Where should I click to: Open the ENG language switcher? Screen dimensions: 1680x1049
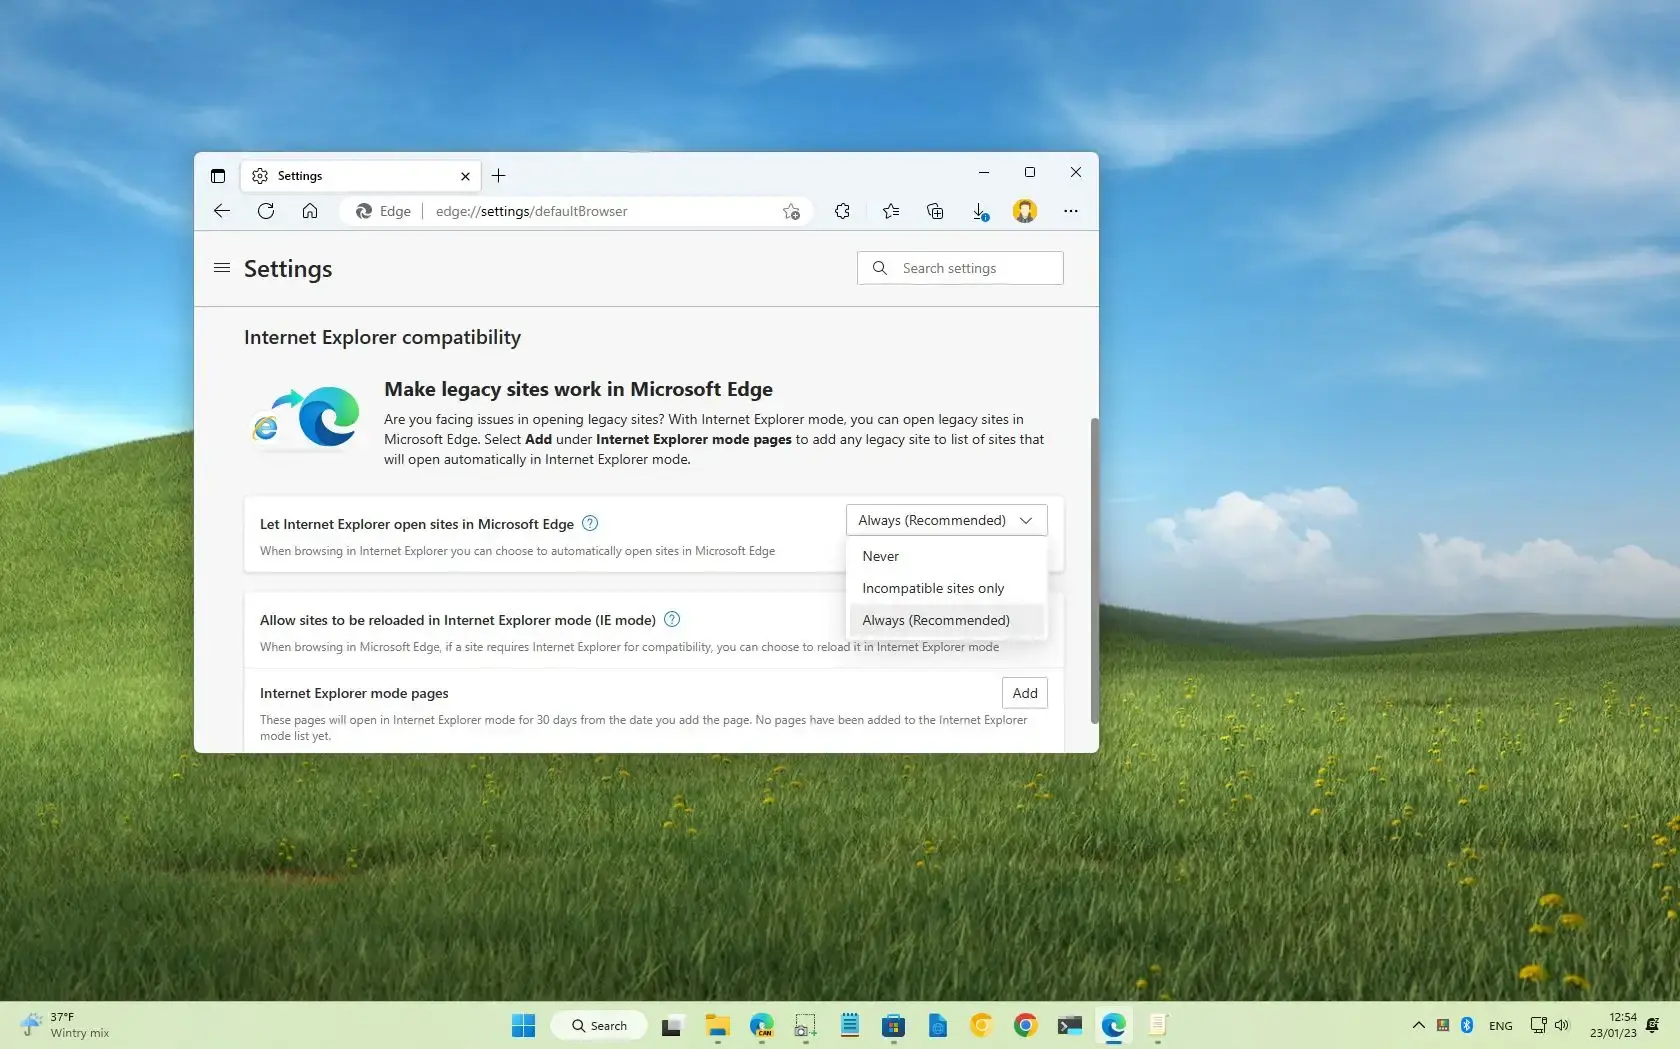[x=1500, y=1025]
